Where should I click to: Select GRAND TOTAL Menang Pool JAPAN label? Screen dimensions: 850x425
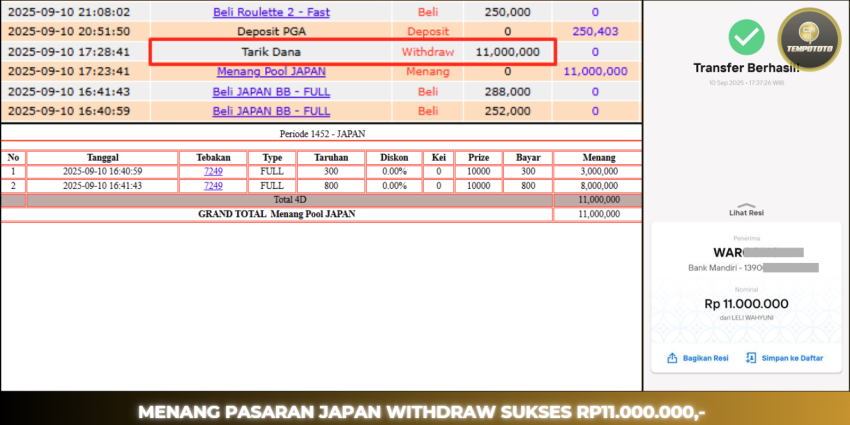pyautogui.click(x=276, y=214)
